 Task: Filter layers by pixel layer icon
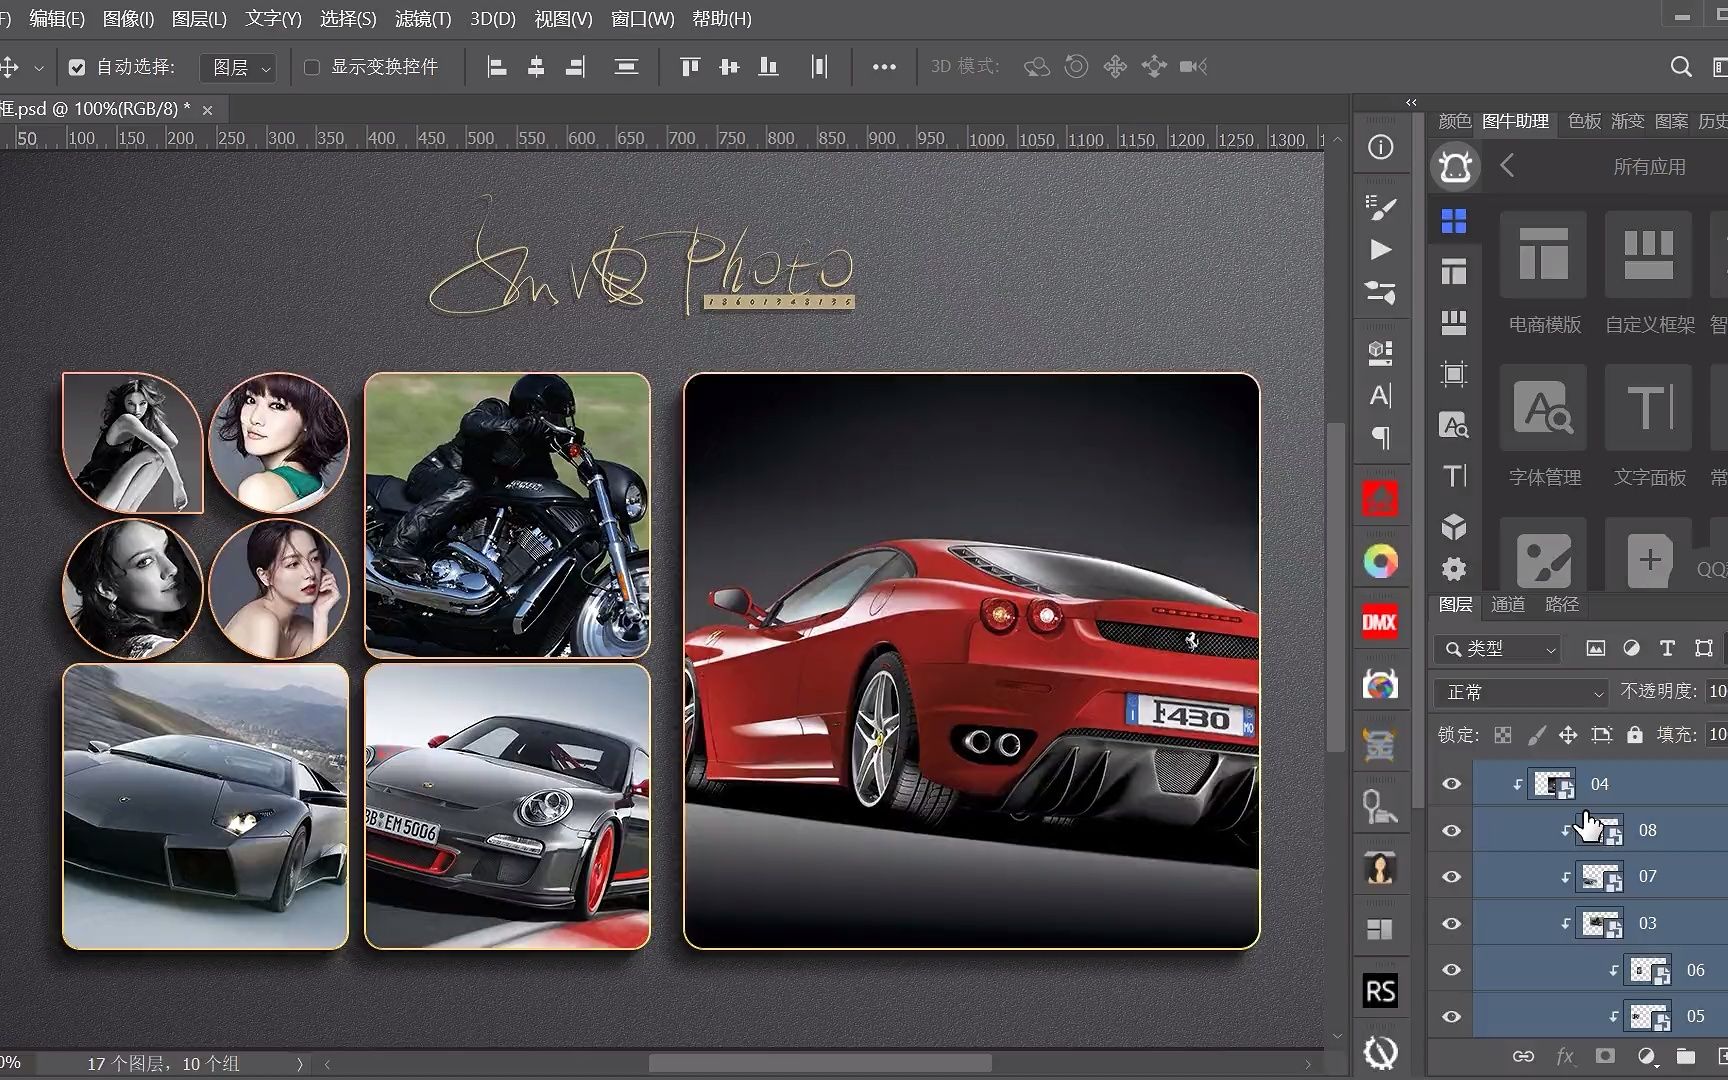(x=1595, y=649)
